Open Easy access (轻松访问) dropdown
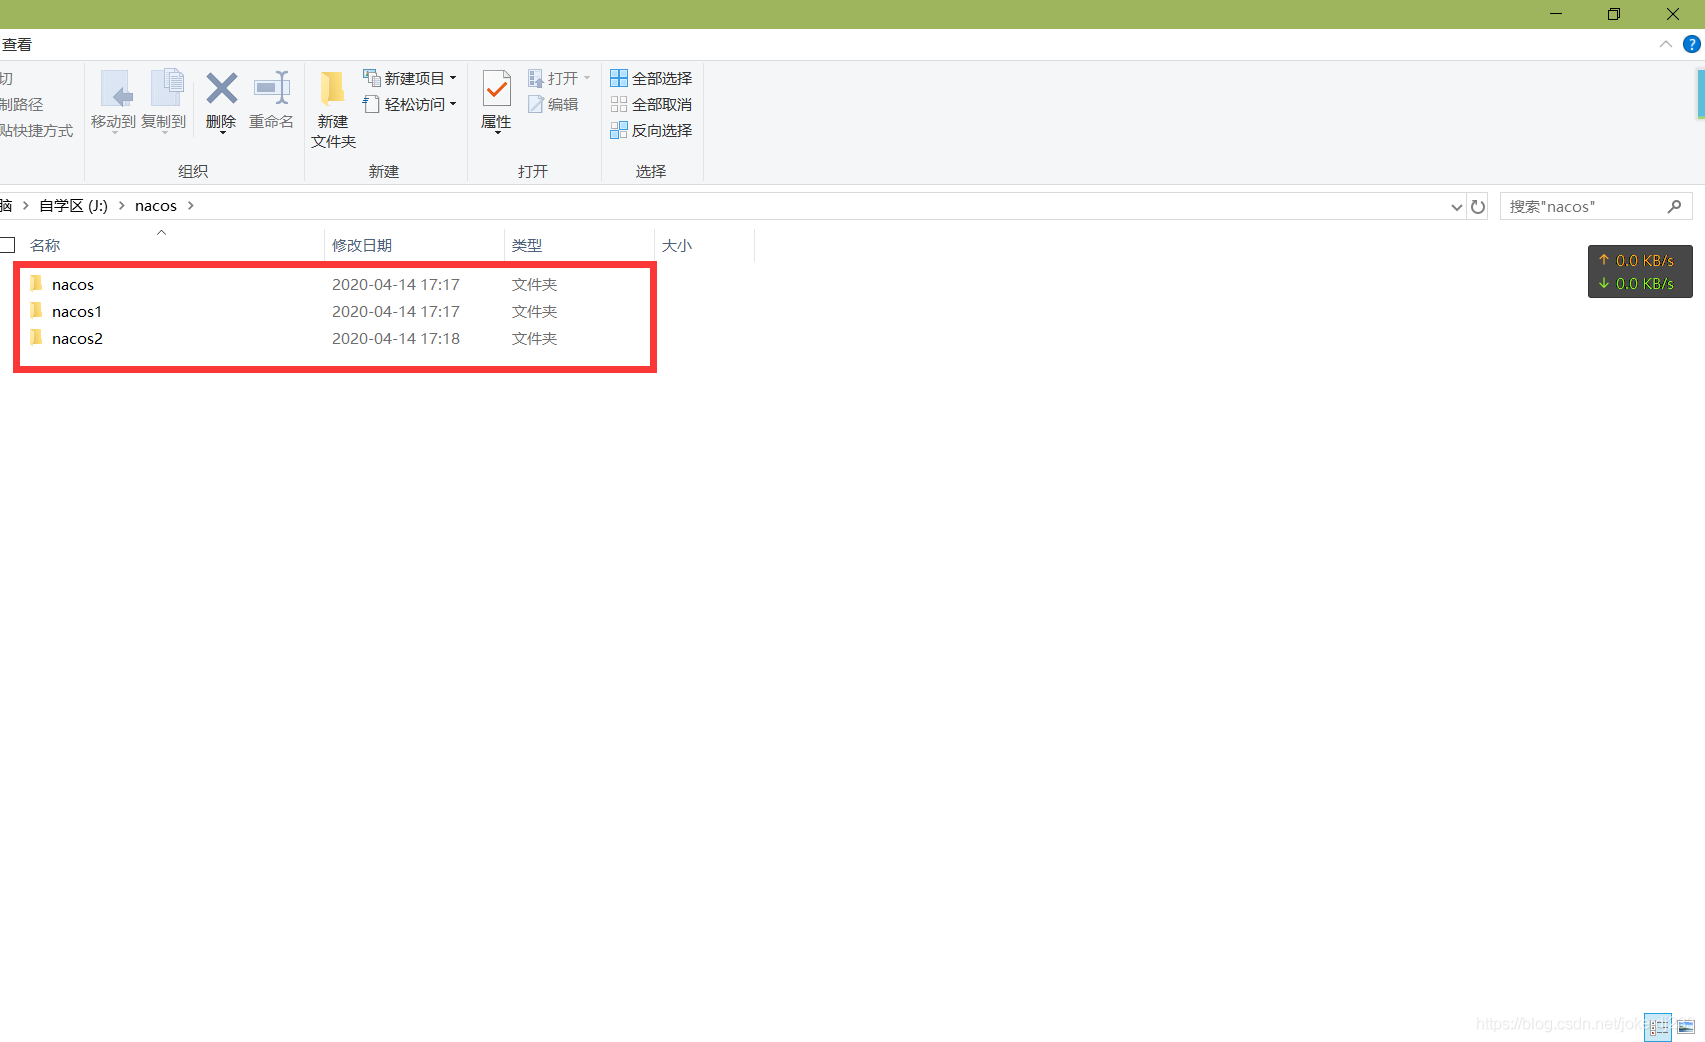 click(x=410, y=104)
